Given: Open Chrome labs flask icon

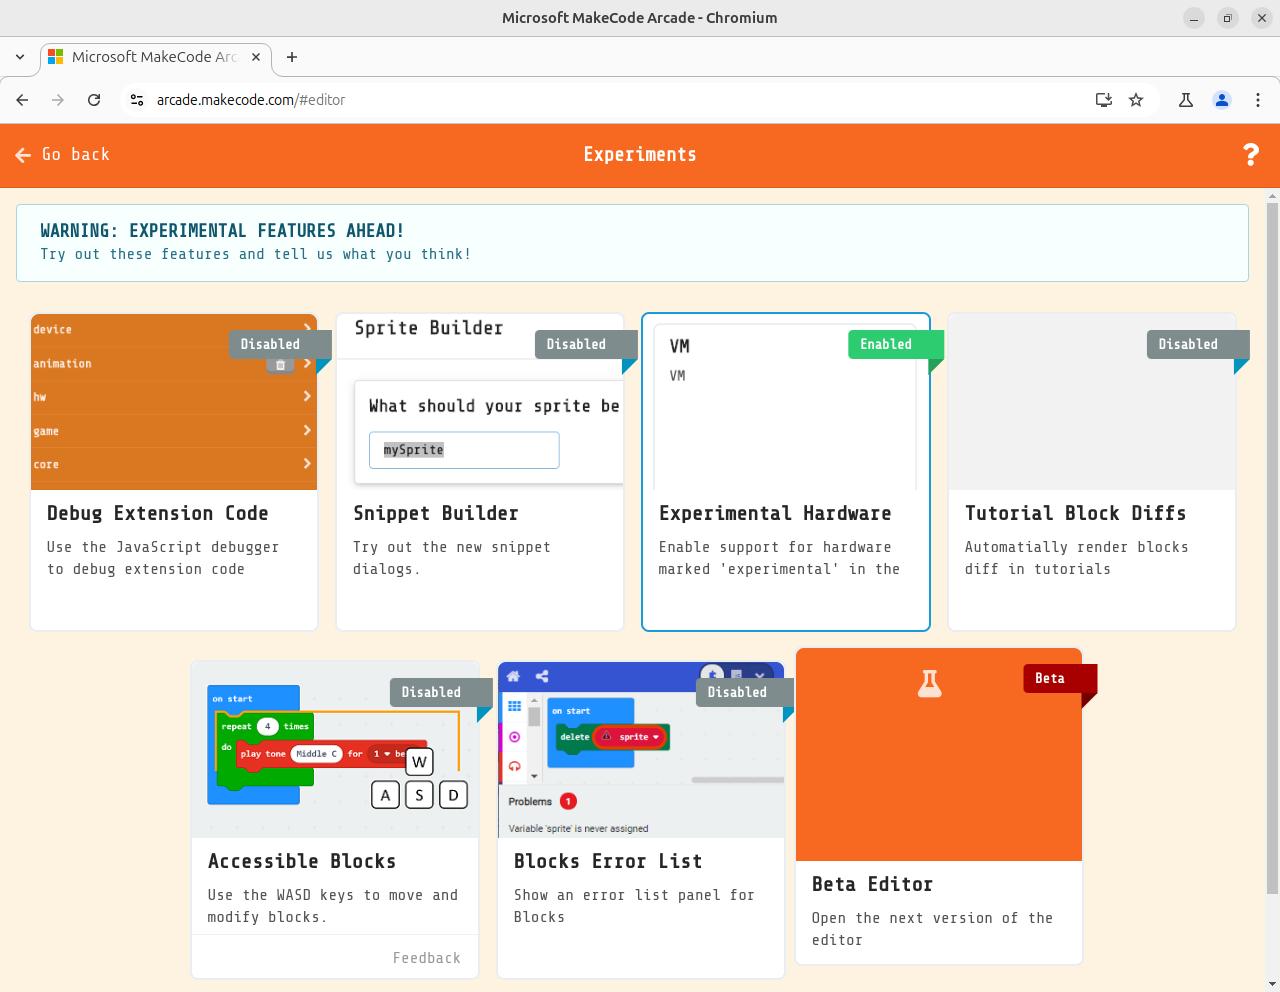Looking at the screenshot, I should (1186, 100).
